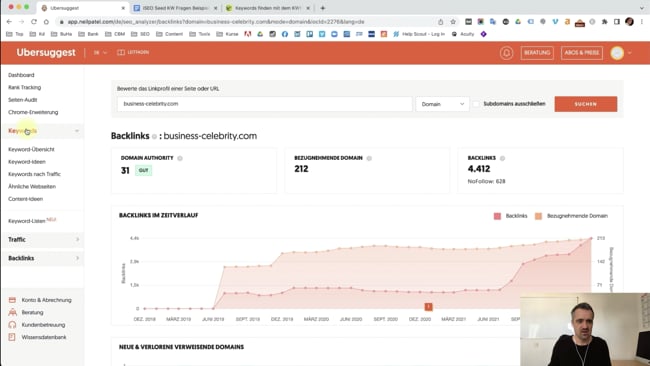Open Keyword-Übersicht in the sidebar
Image resolution: width=650 pixels, height=366 pixels.
coord(31,149)
